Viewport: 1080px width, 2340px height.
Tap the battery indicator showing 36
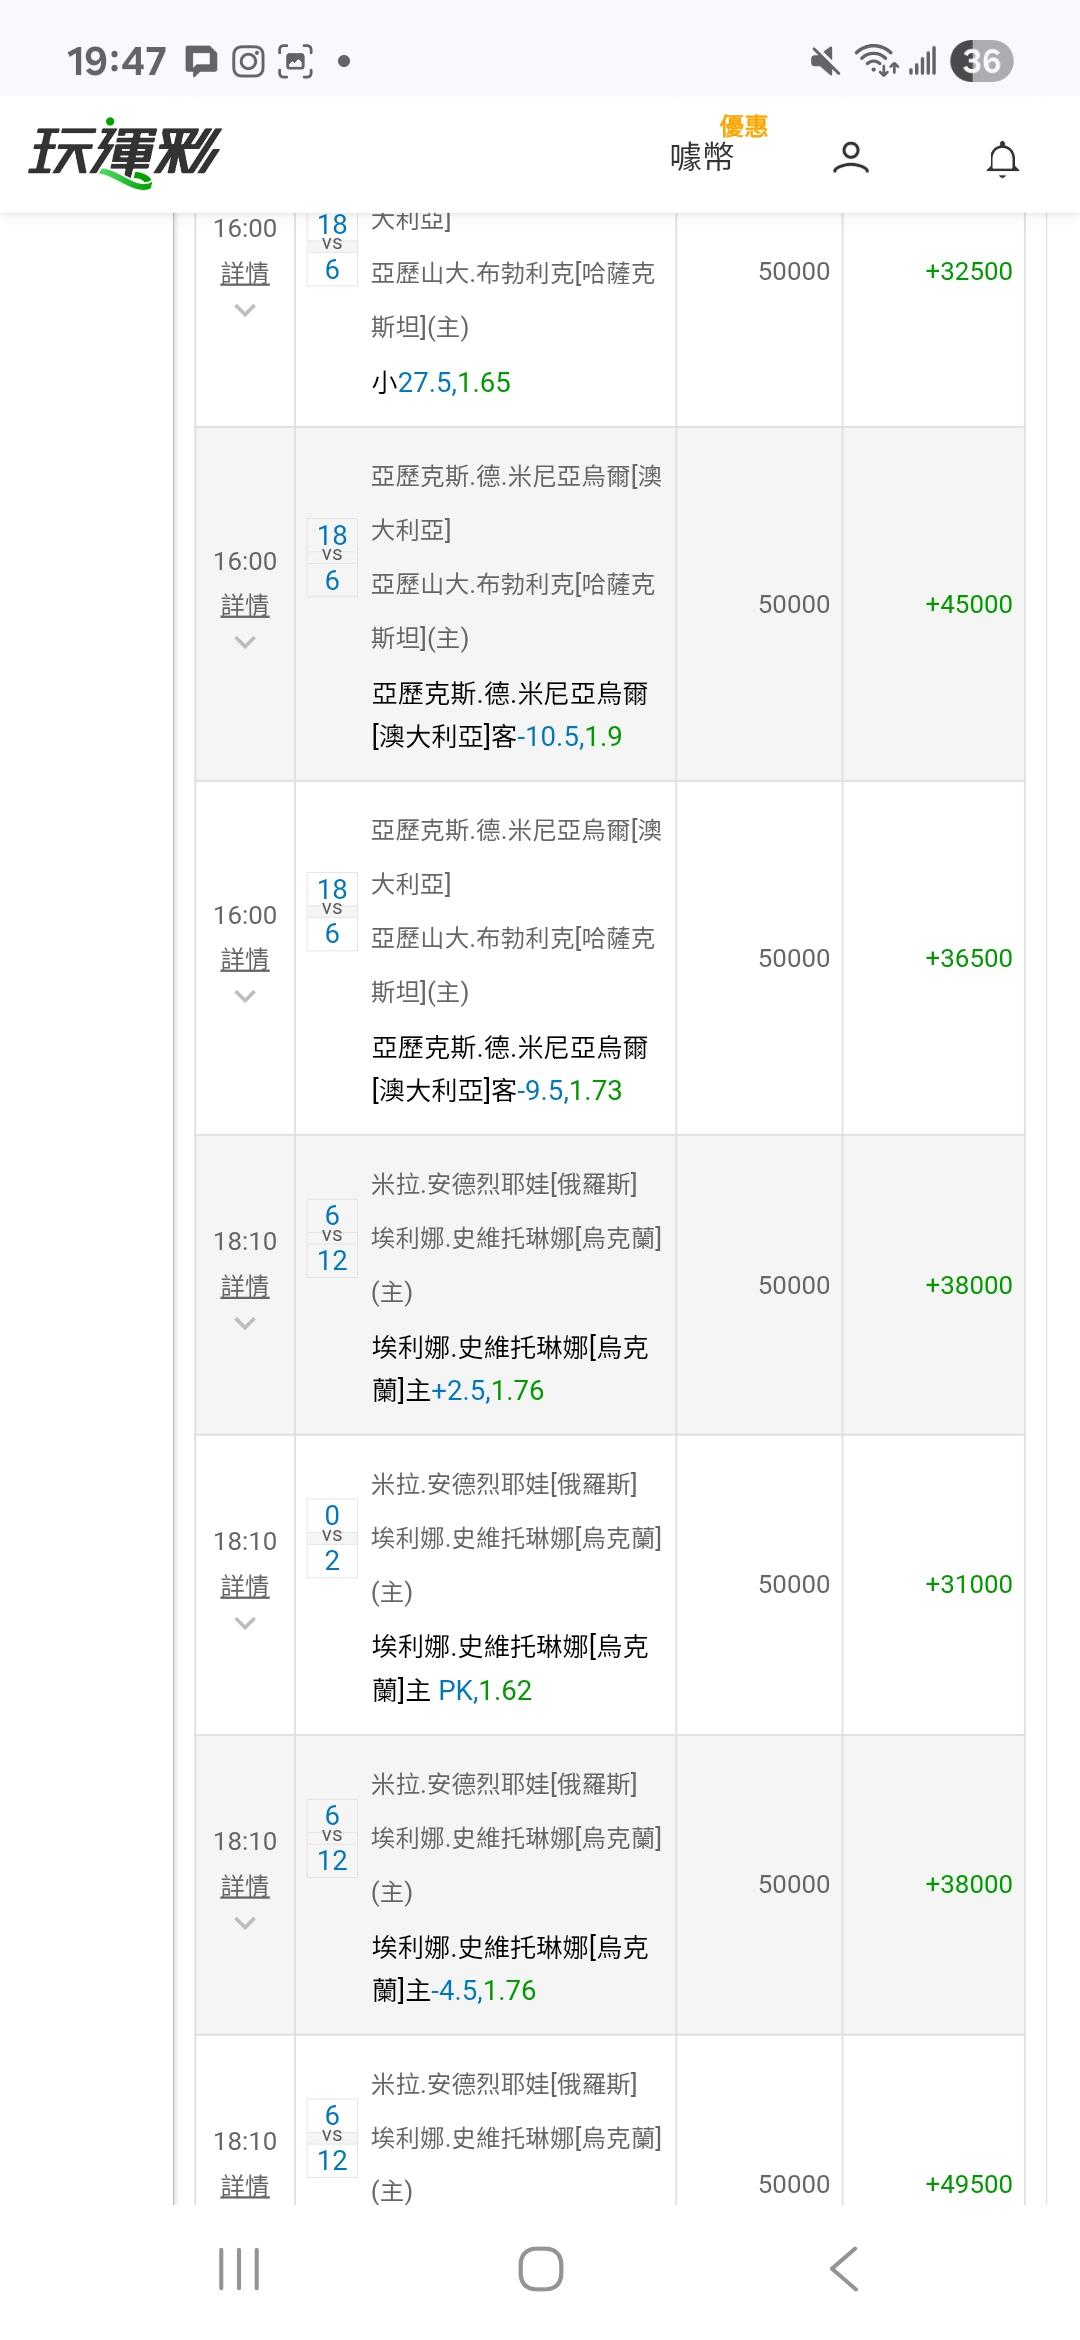click(x=981, y=62)
